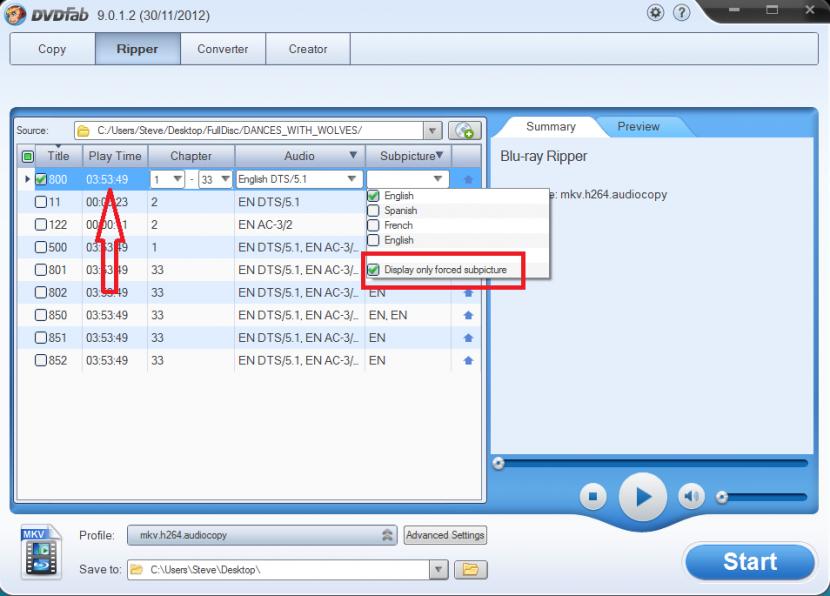The image size is (830, 596).
Task: Click the blue arrow icon for title 800
Action: (x=468, y=179)
